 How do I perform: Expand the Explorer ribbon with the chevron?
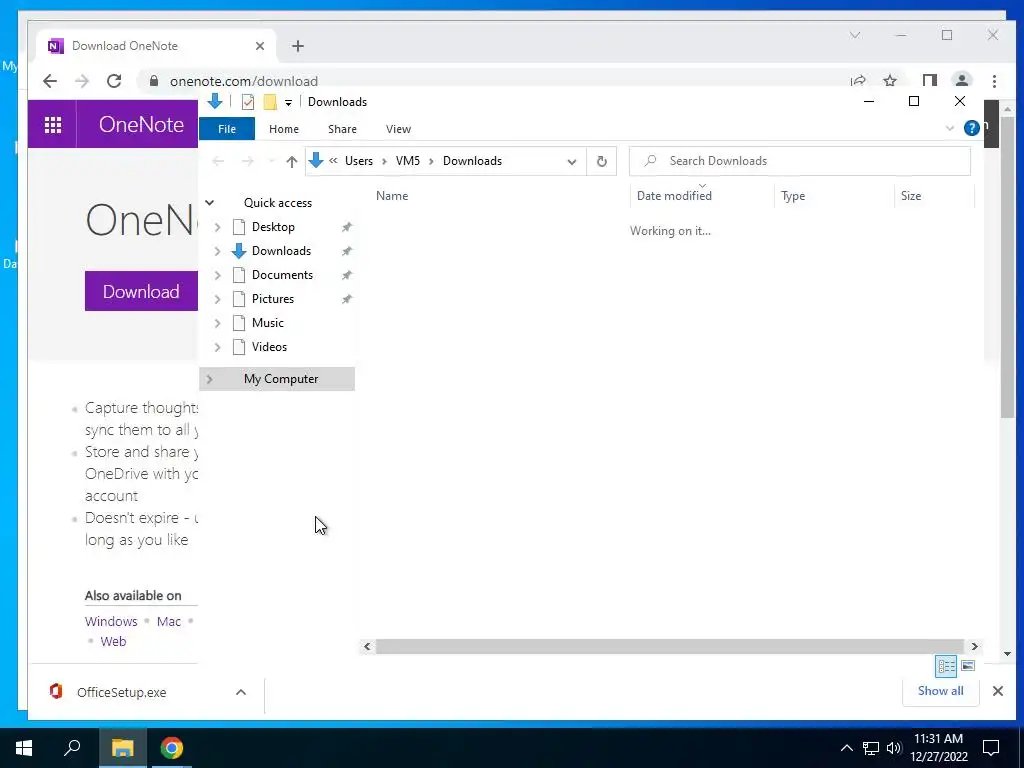pos(950,129)
